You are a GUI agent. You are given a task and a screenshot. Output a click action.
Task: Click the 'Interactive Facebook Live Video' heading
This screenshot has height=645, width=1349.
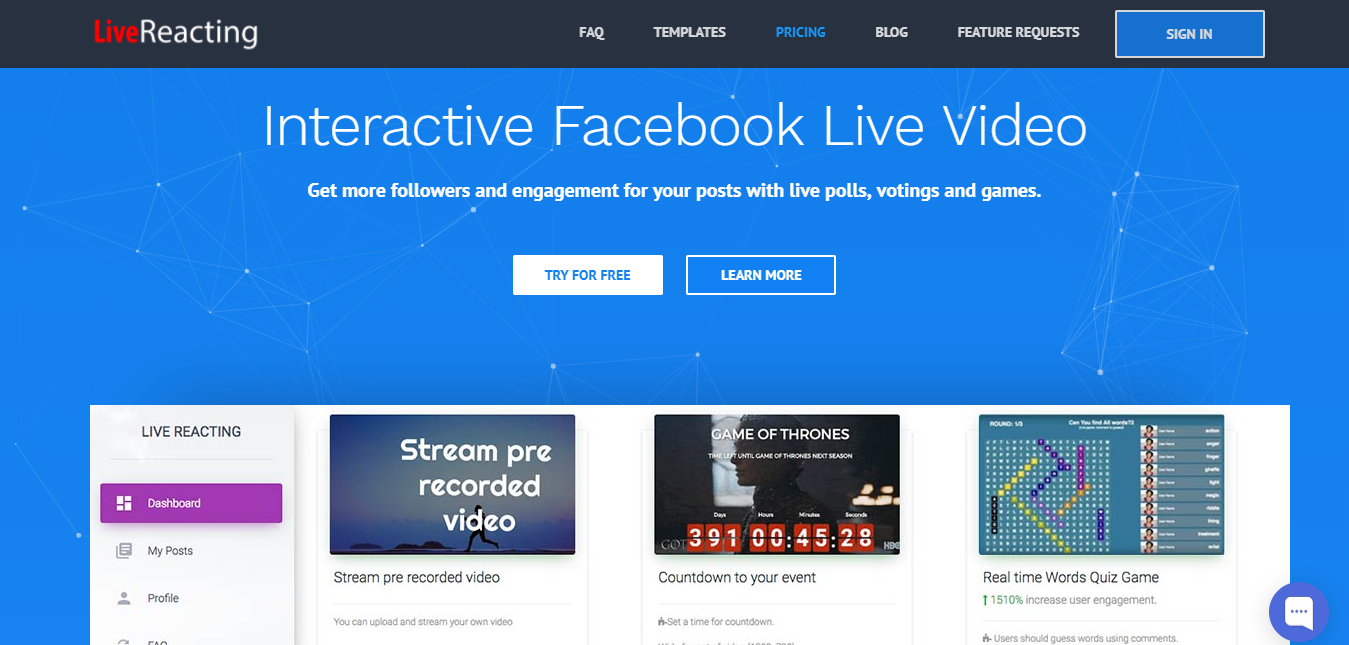pyautogui.click(x=675, y=126)
